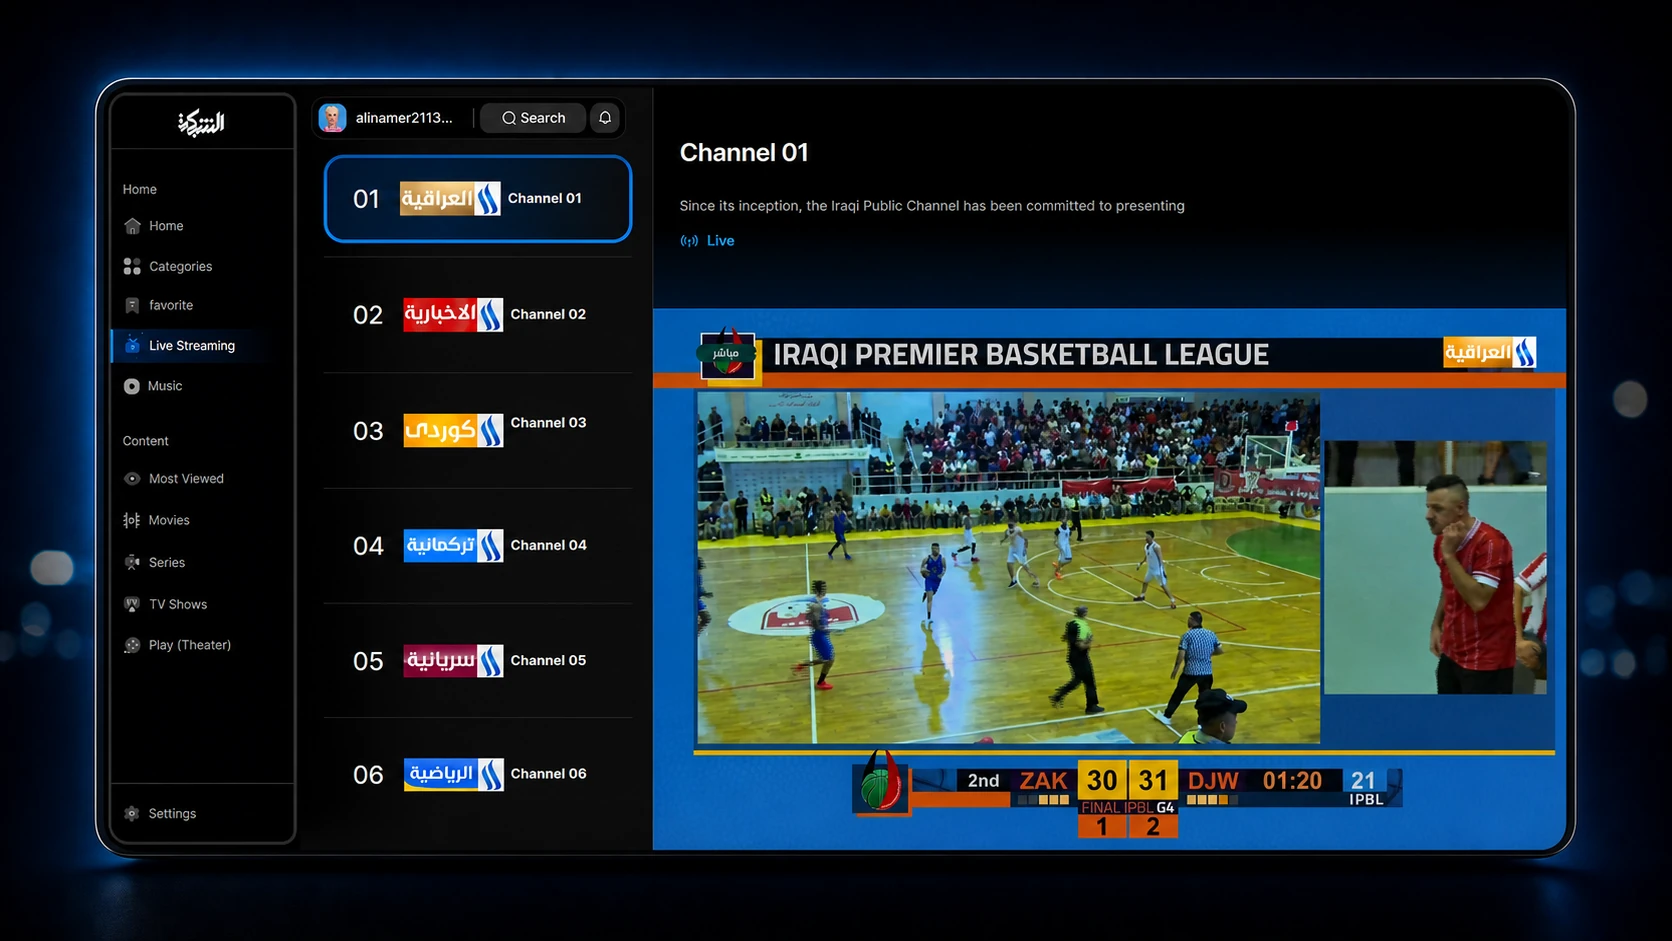Screen dimensions: 1672x941
Task: Click the Movies icon in sidebar
Action: point(131,520)
